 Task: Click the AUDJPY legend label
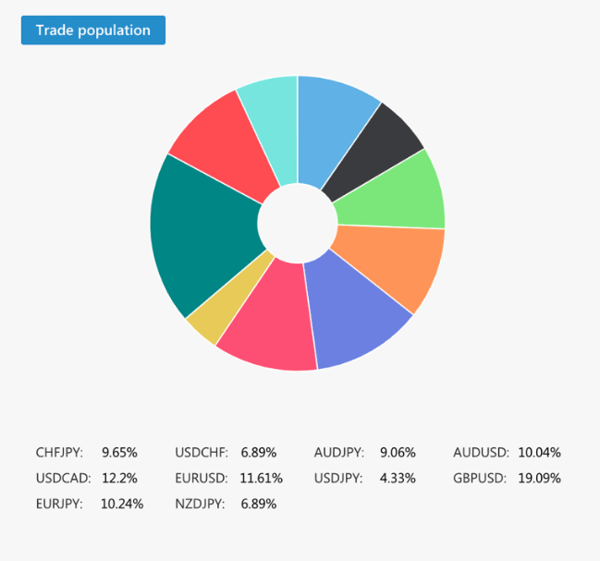339,453
